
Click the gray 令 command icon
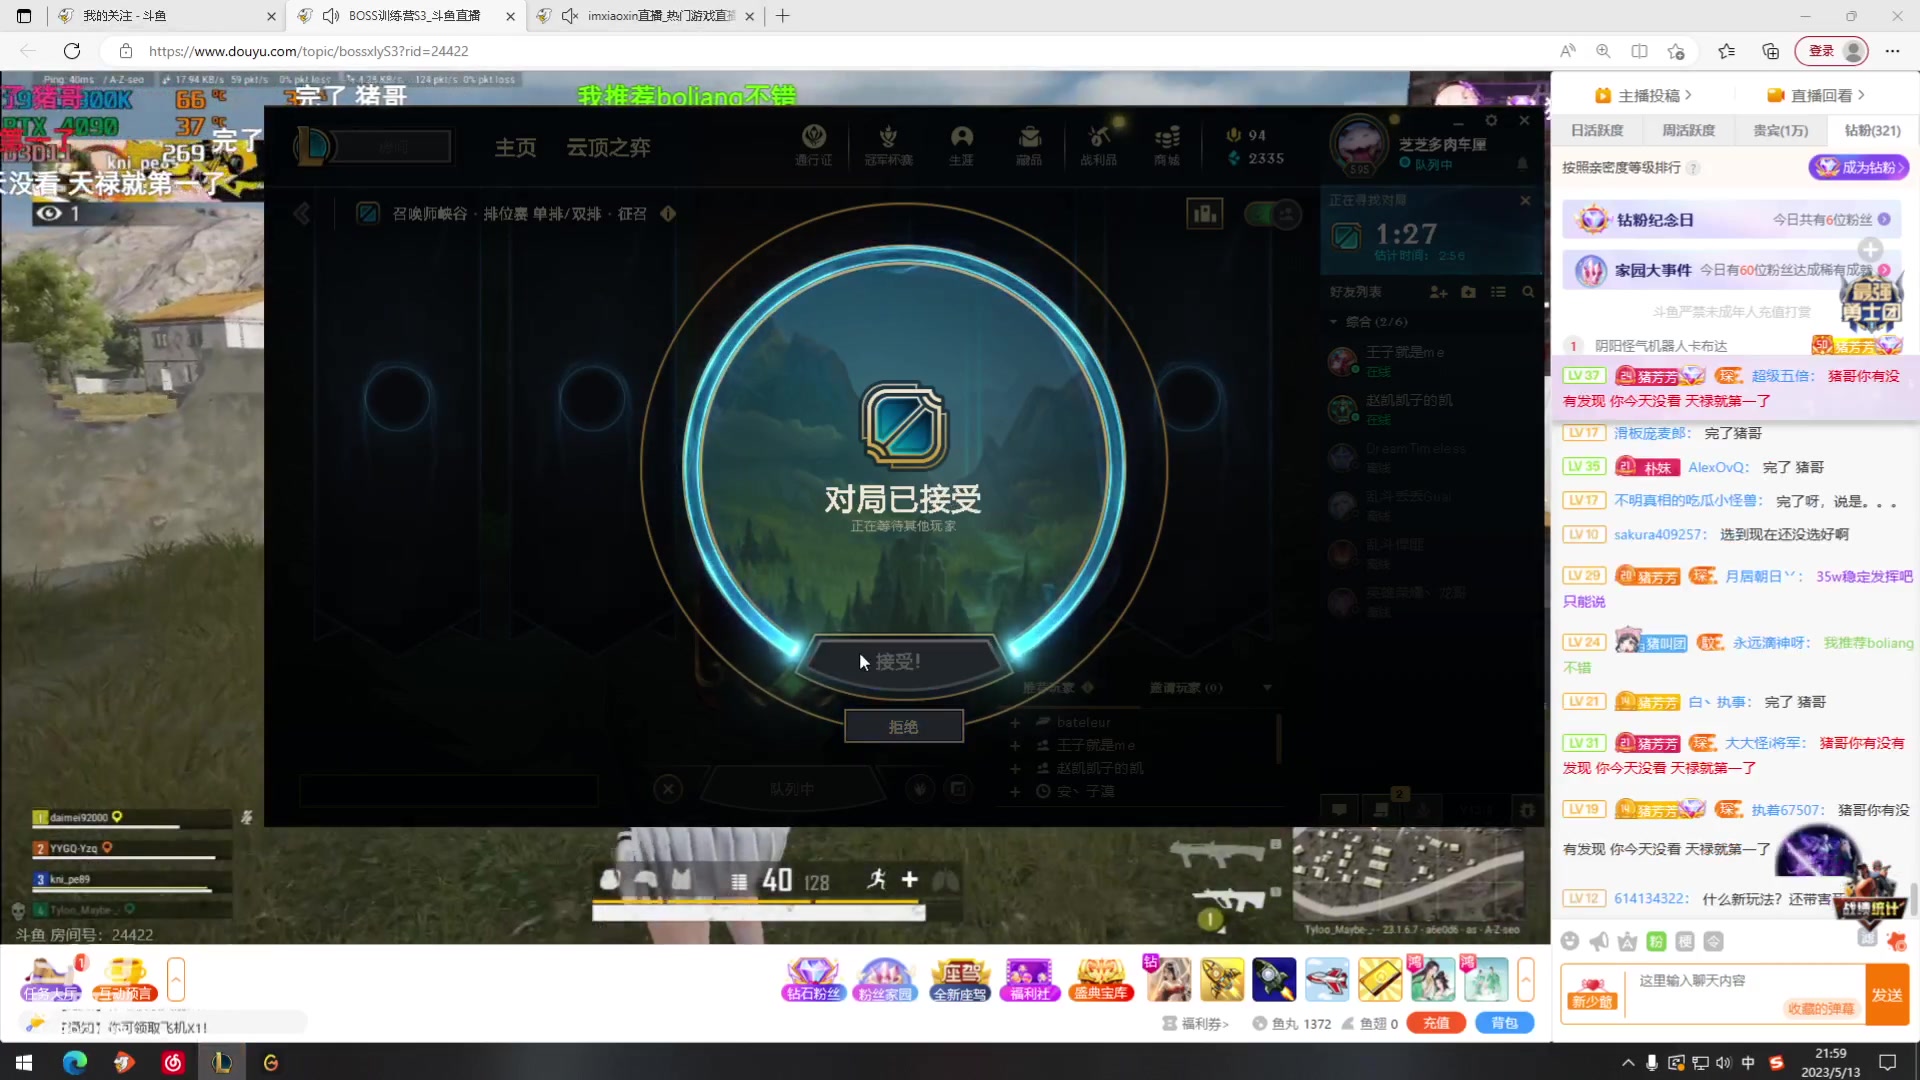(x=1714, y=941)
